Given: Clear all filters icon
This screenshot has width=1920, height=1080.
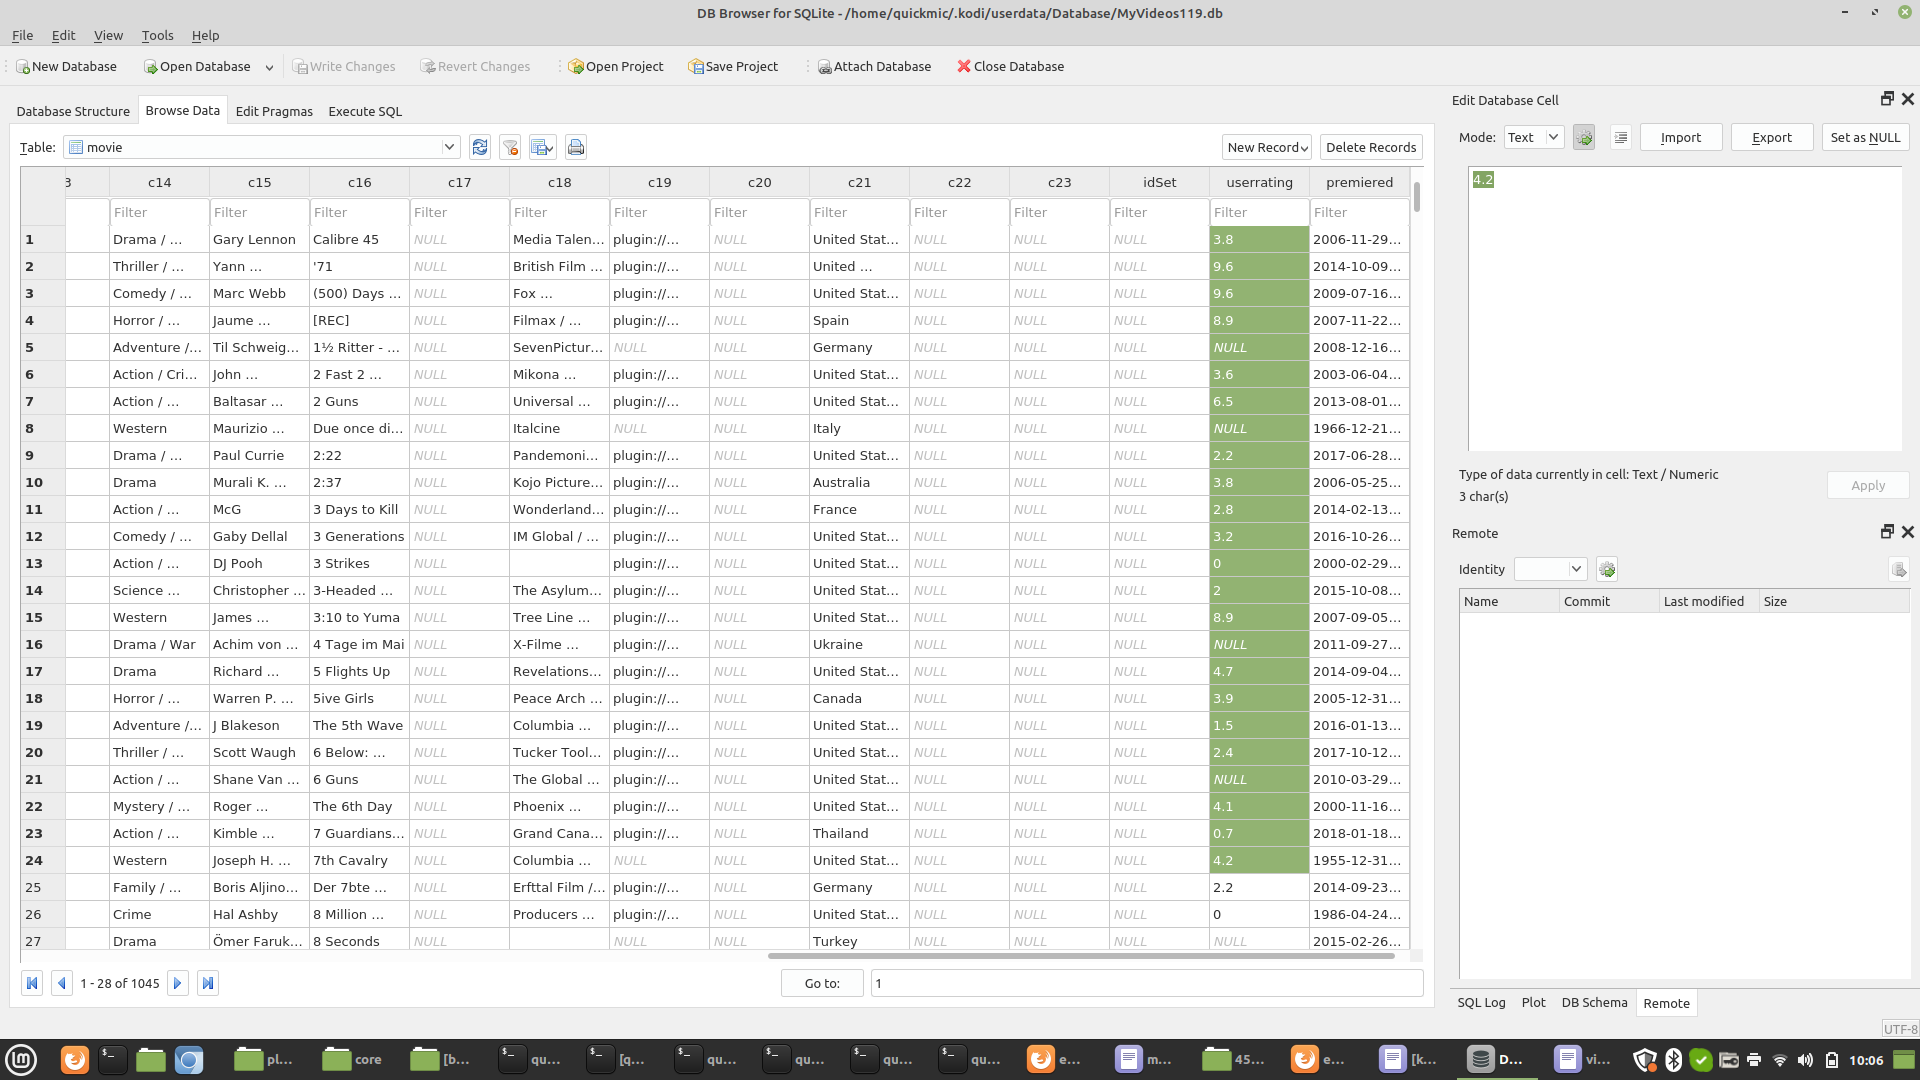Looking at the screenshot, I should pyautogui.click(x=510, y=147).
